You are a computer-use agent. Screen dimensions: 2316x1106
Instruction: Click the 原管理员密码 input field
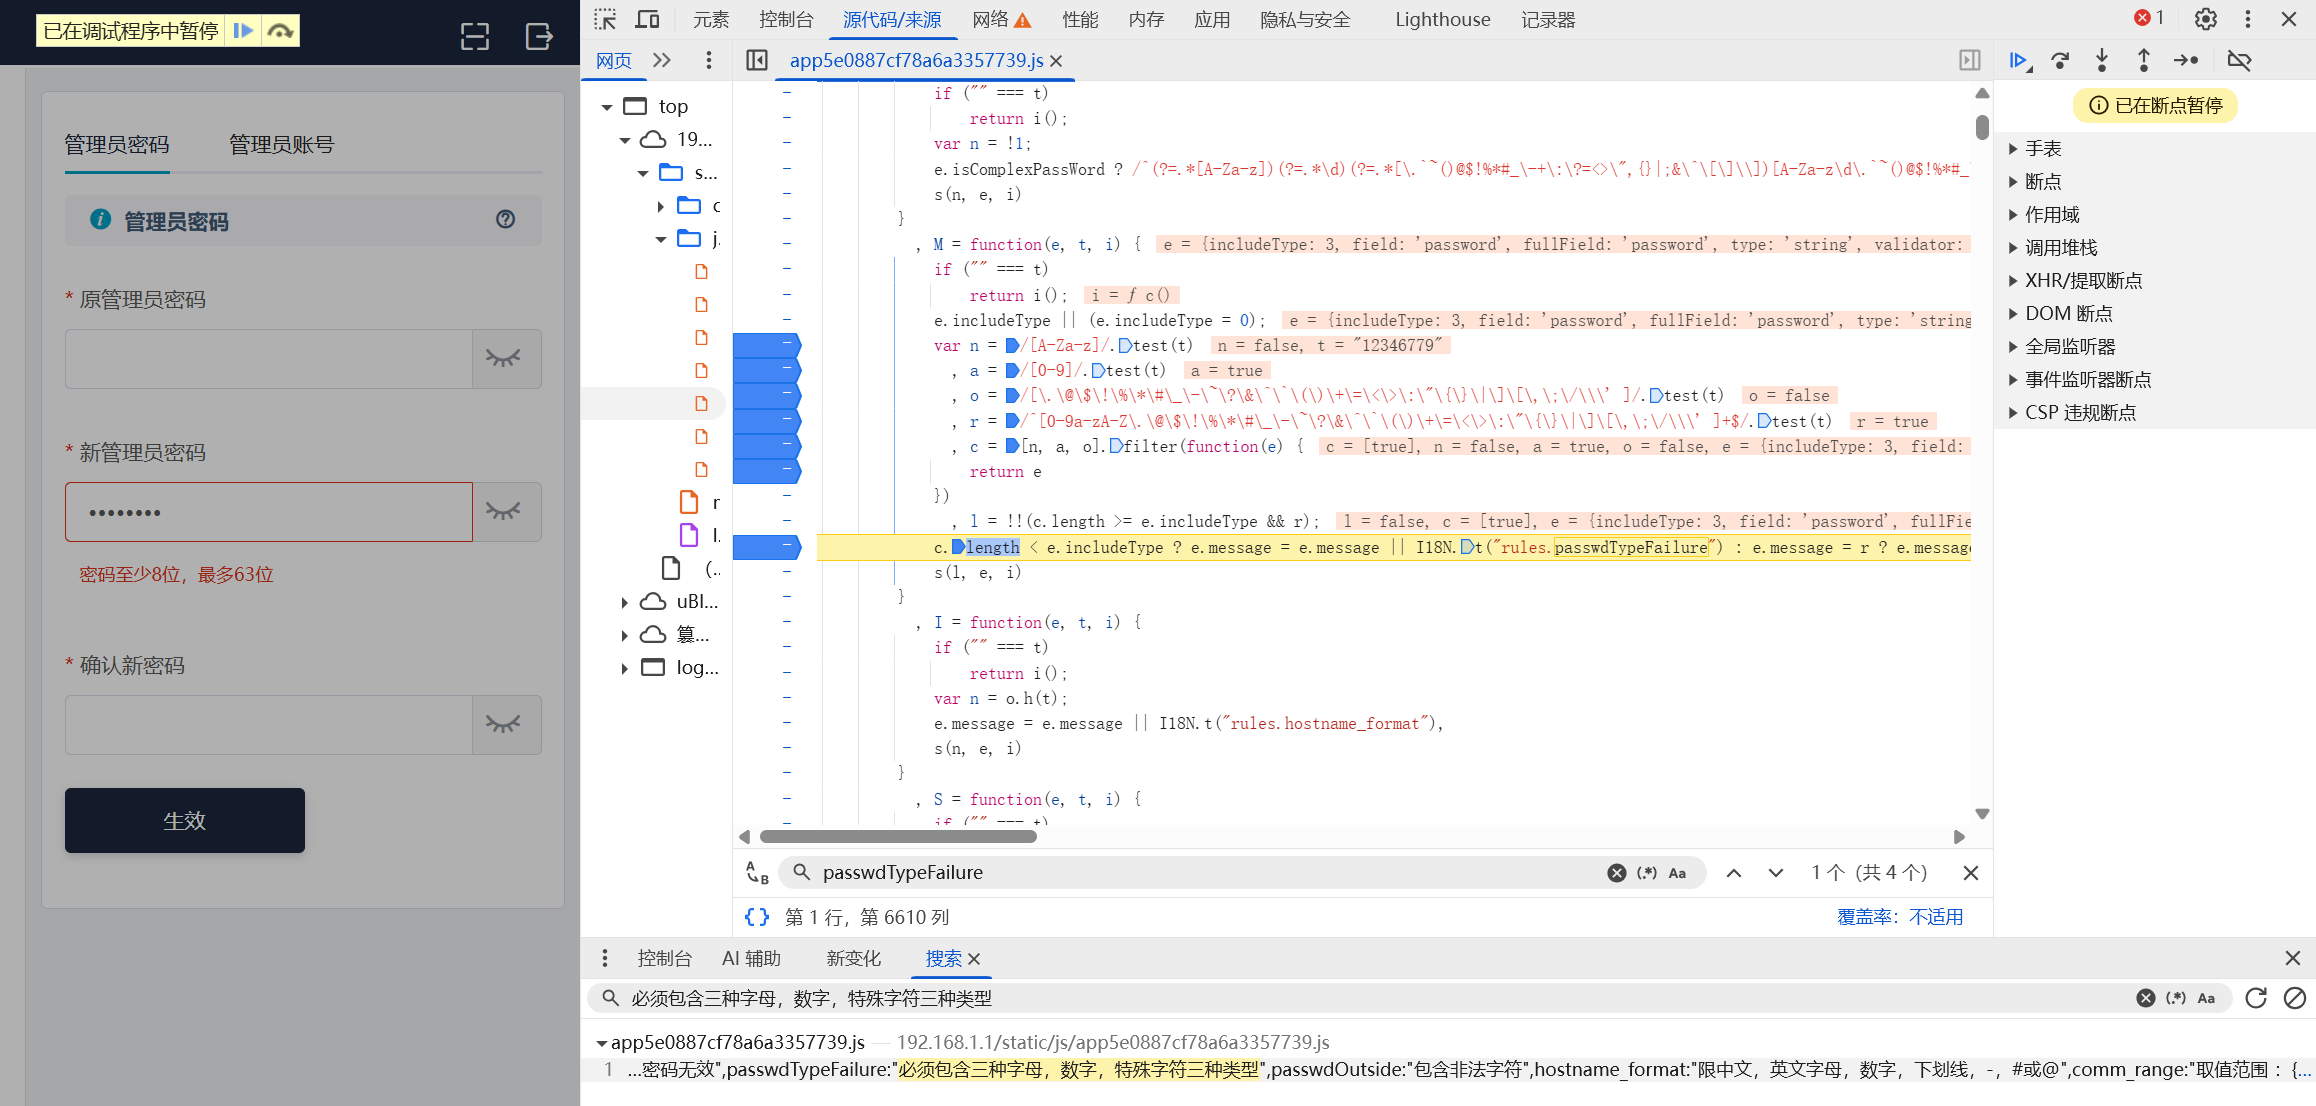coord(268,359)
